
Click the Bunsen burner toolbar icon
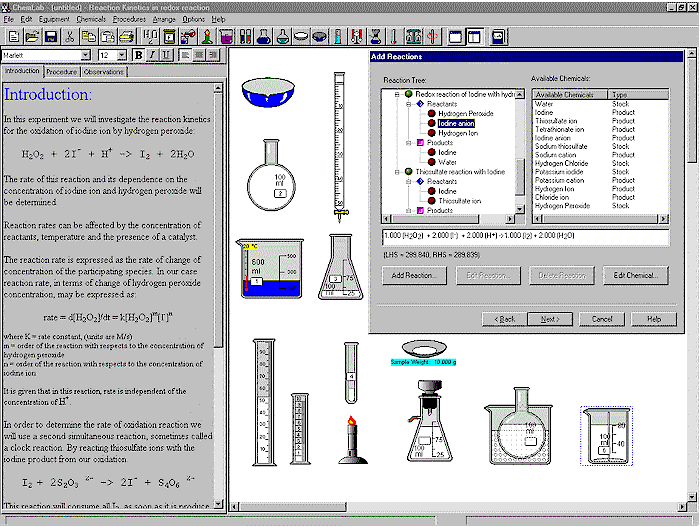pyautogui.click(x=207, y=37)
